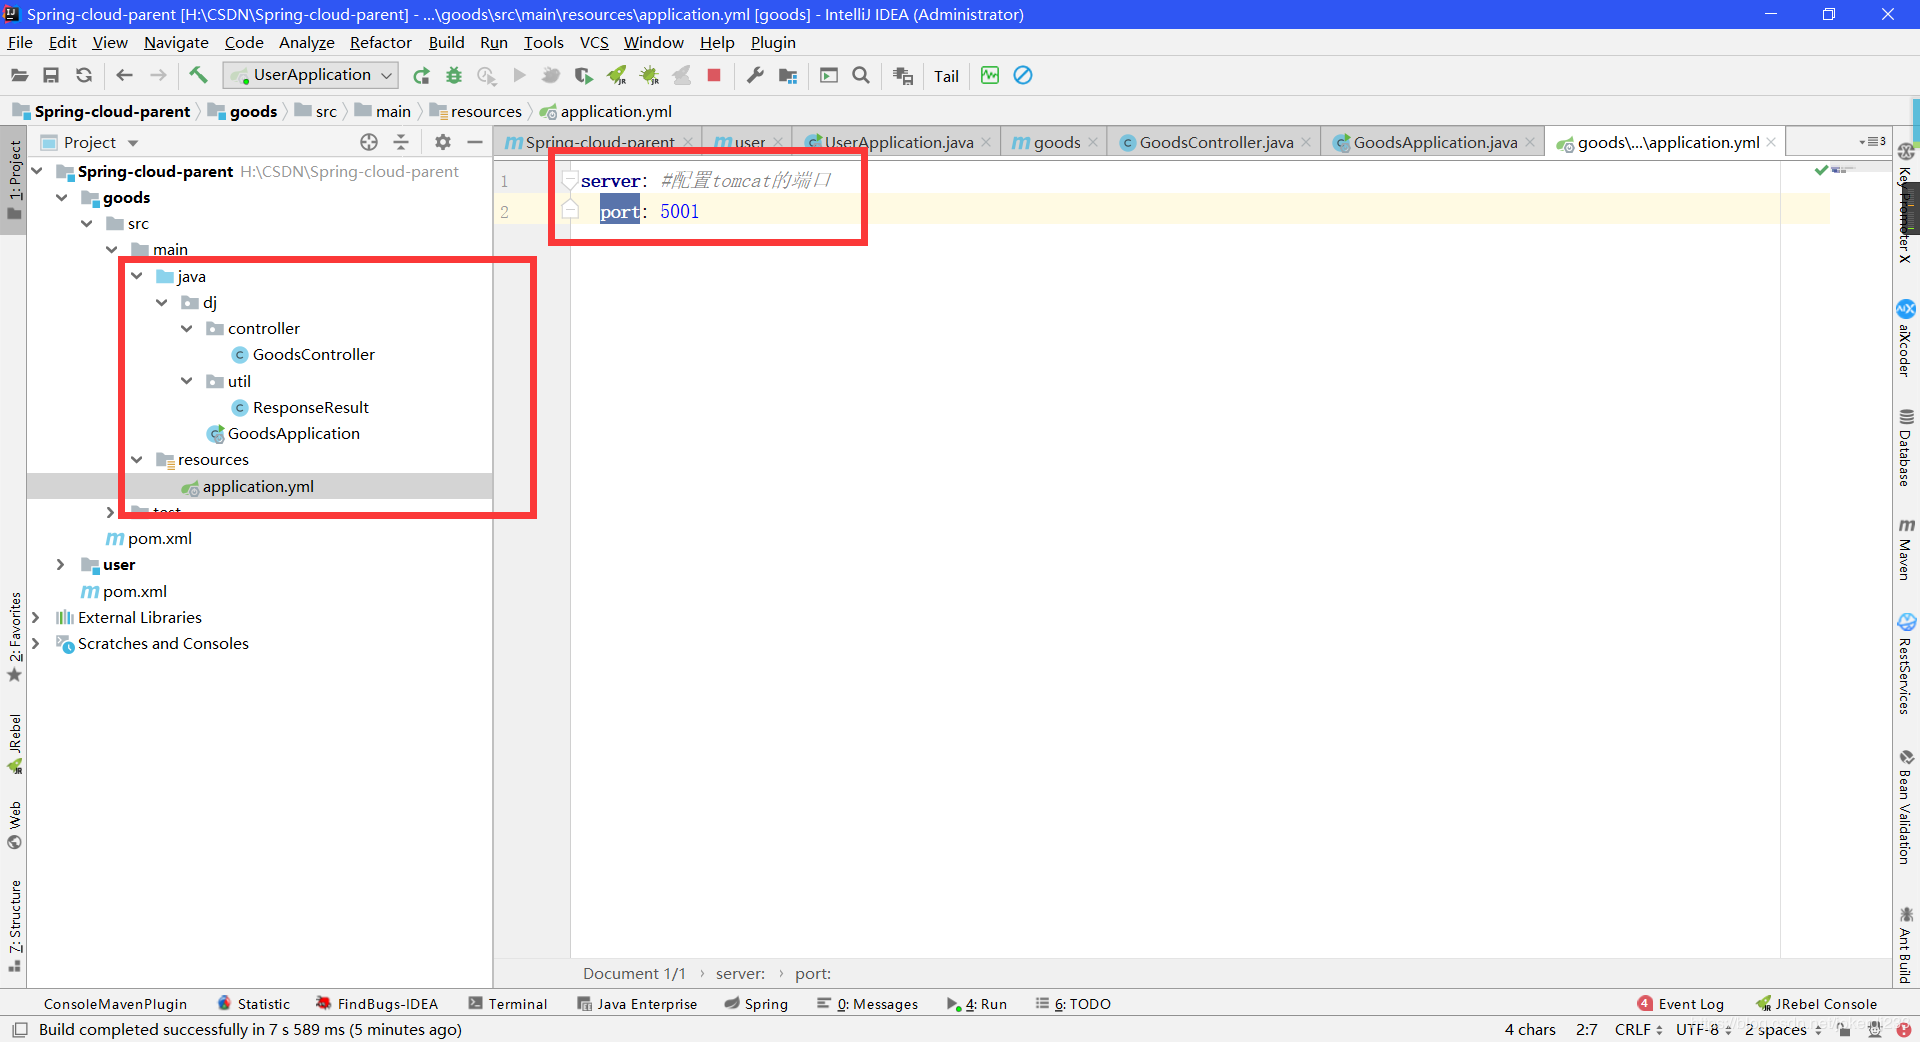Click the Build project hammer icon
1920x1042 pixels.
(x=198, y=75)
